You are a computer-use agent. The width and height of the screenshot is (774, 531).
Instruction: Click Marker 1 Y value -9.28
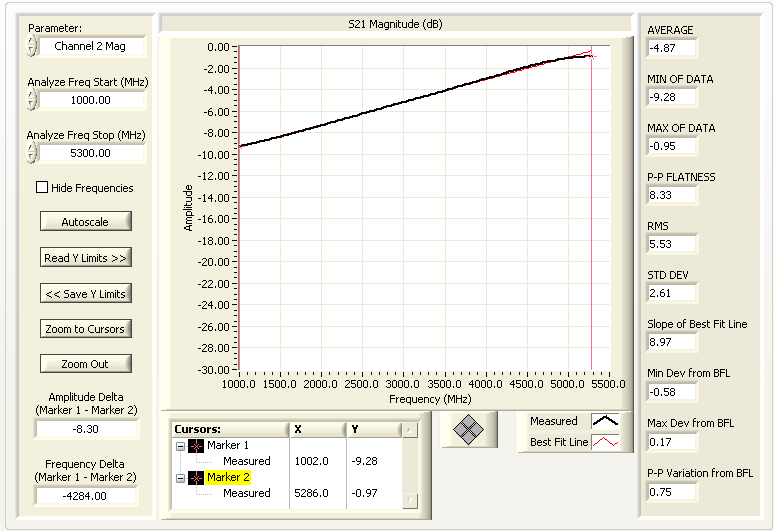pos(364,461)
